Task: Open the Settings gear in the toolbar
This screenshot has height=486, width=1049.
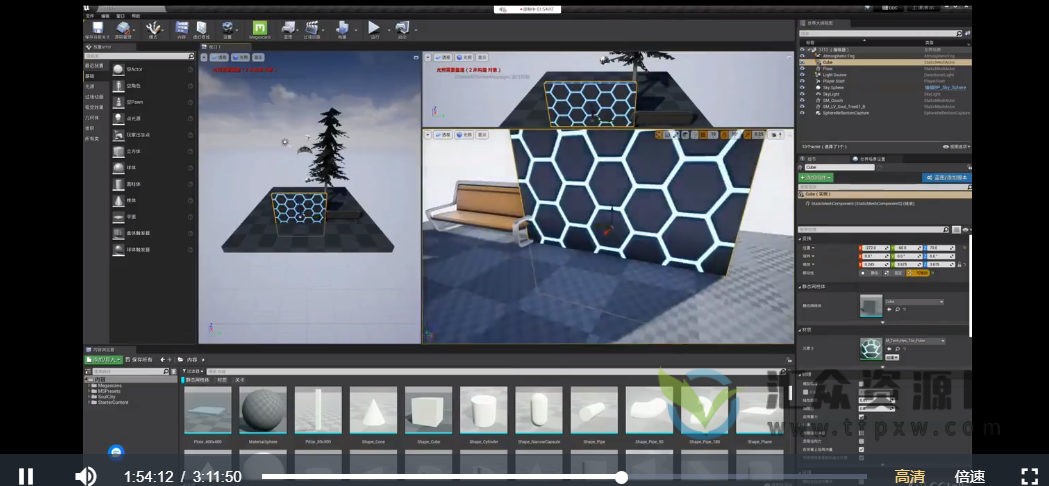Action: click(228, 30)
